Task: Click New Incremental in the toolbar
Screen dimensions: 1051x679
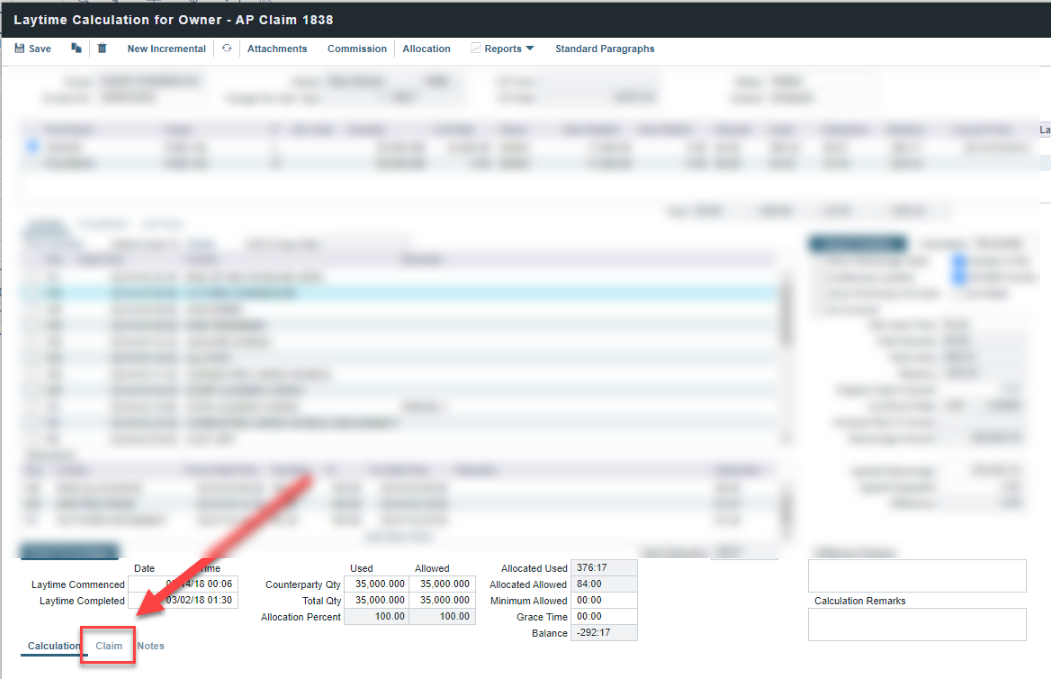Action: tap(166, 48)
